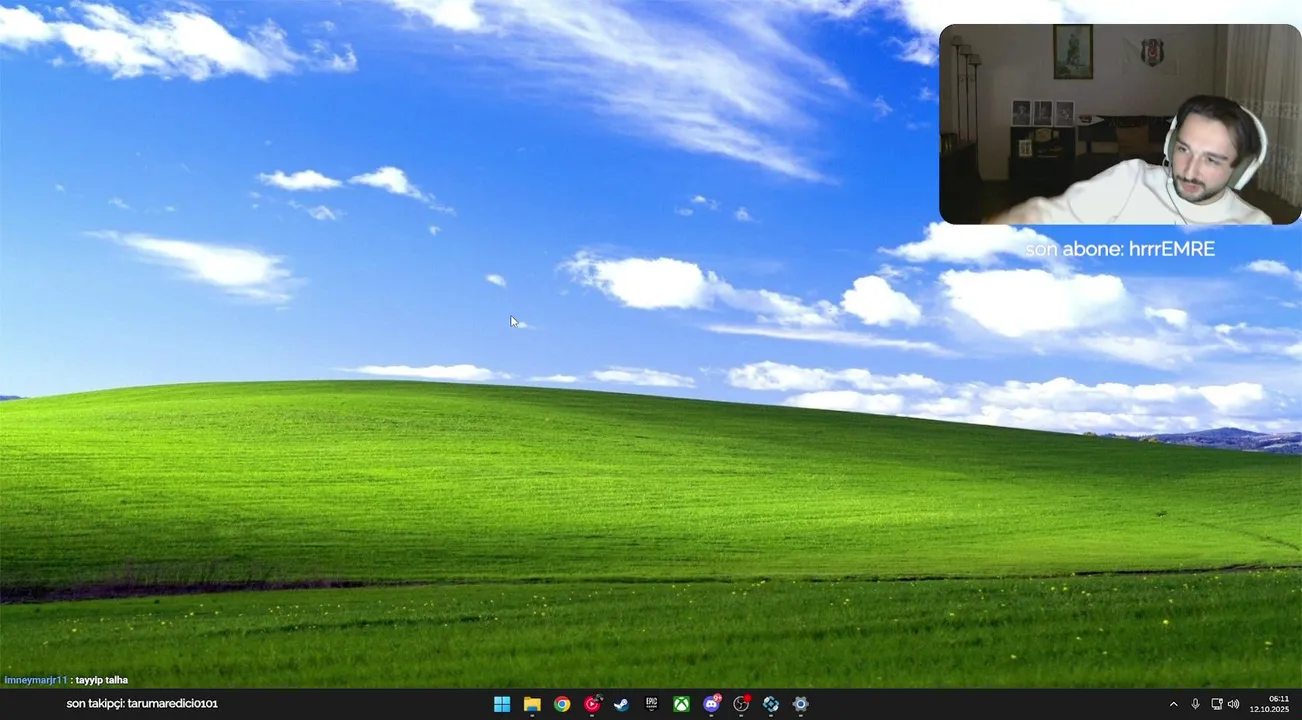
Task: Click the microphone tray icon
Action: point(1195,704)
